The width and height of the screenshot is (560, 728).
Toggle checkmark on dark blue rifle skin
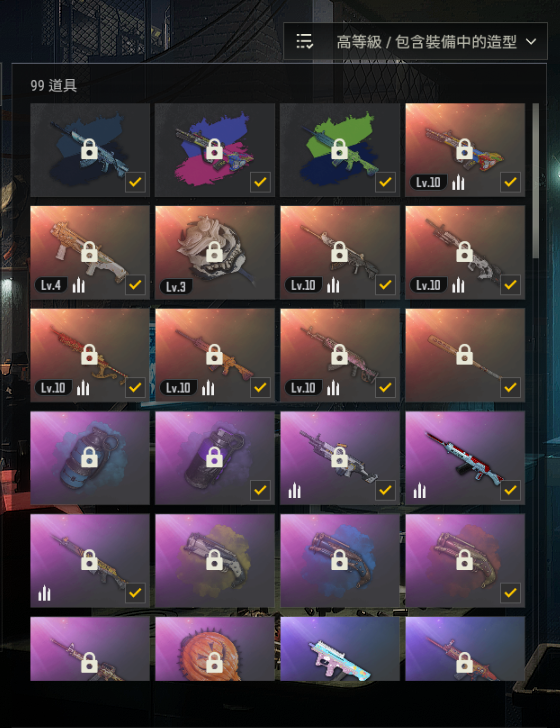click(x=135, y=182)
